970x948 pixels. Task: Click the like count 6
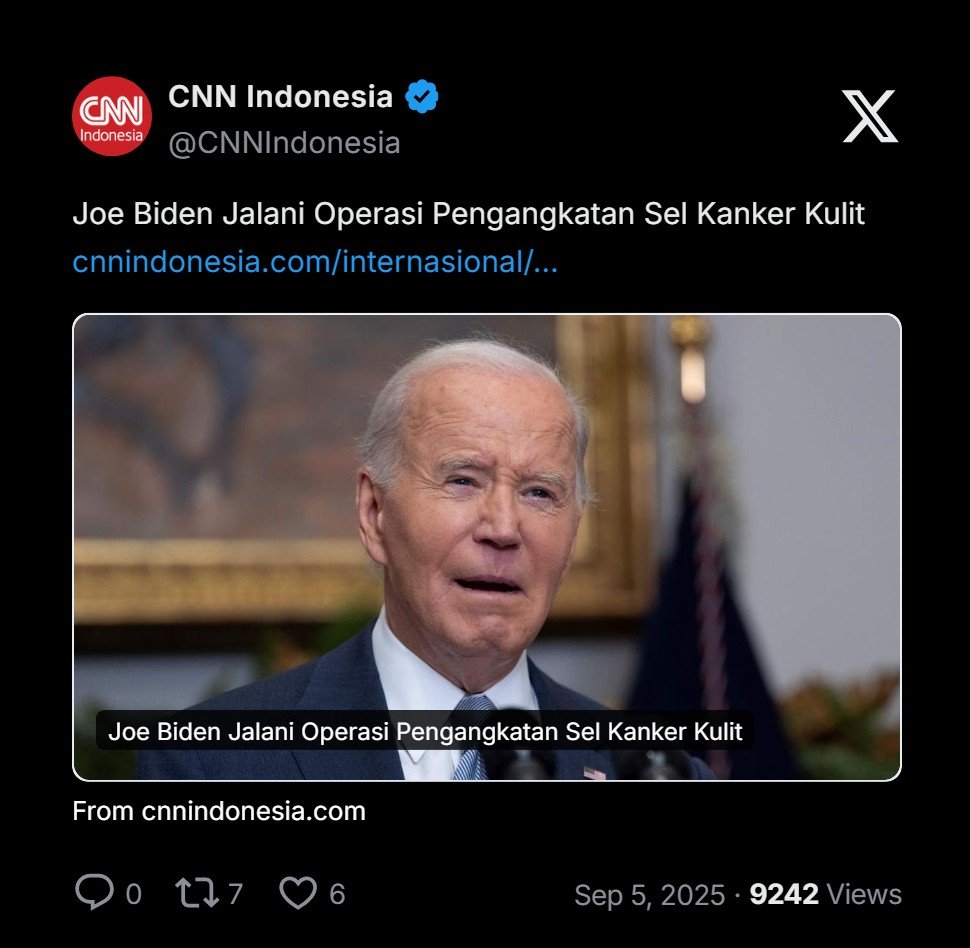pyautogui.click(x=337, y=894)
